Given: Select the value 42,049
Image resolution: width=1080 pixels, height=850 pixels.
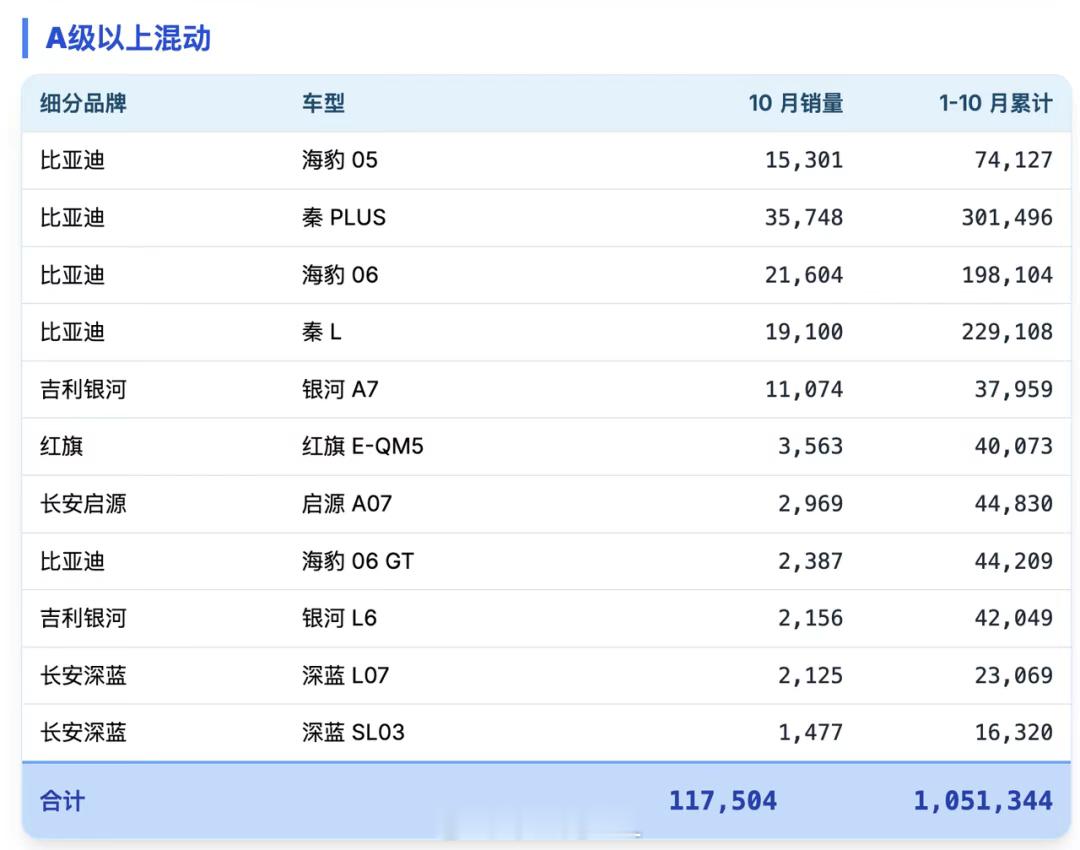Looking at the screenshot, I should coord(1013,618).
